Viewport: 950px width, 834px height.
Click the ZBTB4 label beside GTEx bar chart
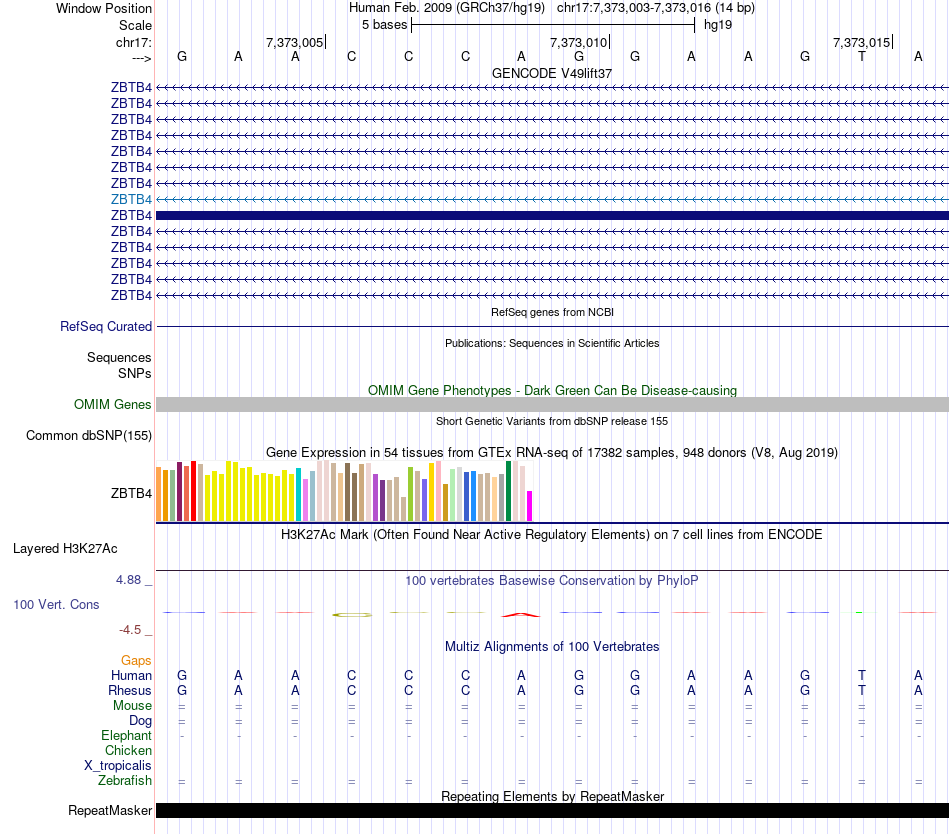(x=132, y=493)
